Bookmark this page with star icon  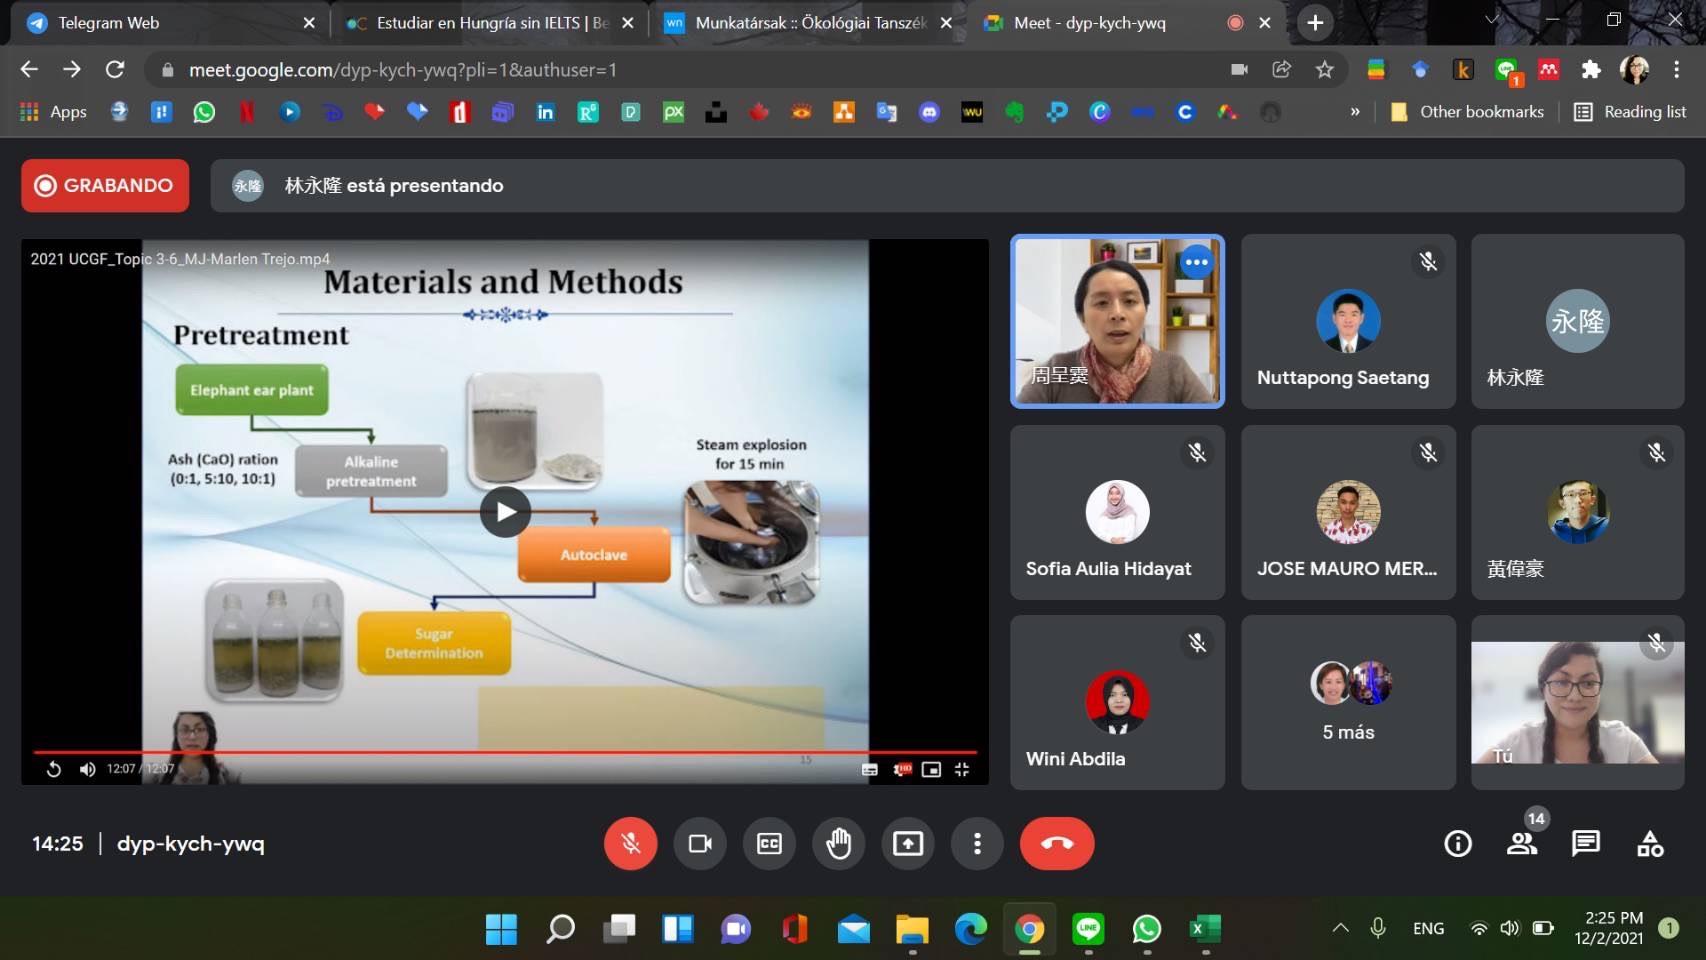pyautogui.click(x=1324, y=69)
